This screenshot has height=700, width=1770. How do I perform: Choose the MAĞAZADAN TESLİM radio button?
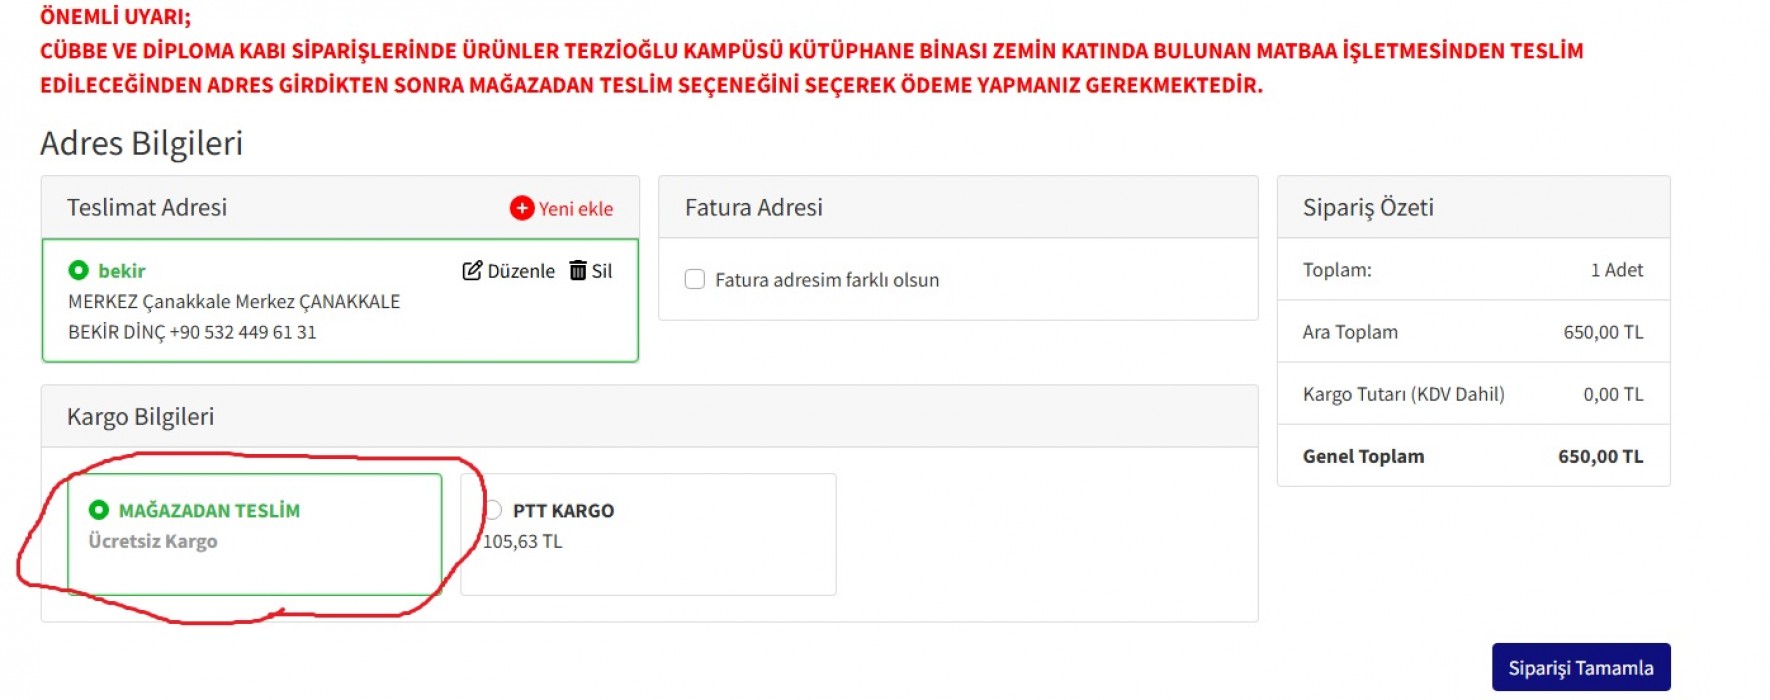pyautogui.click(x=98, y=510)
